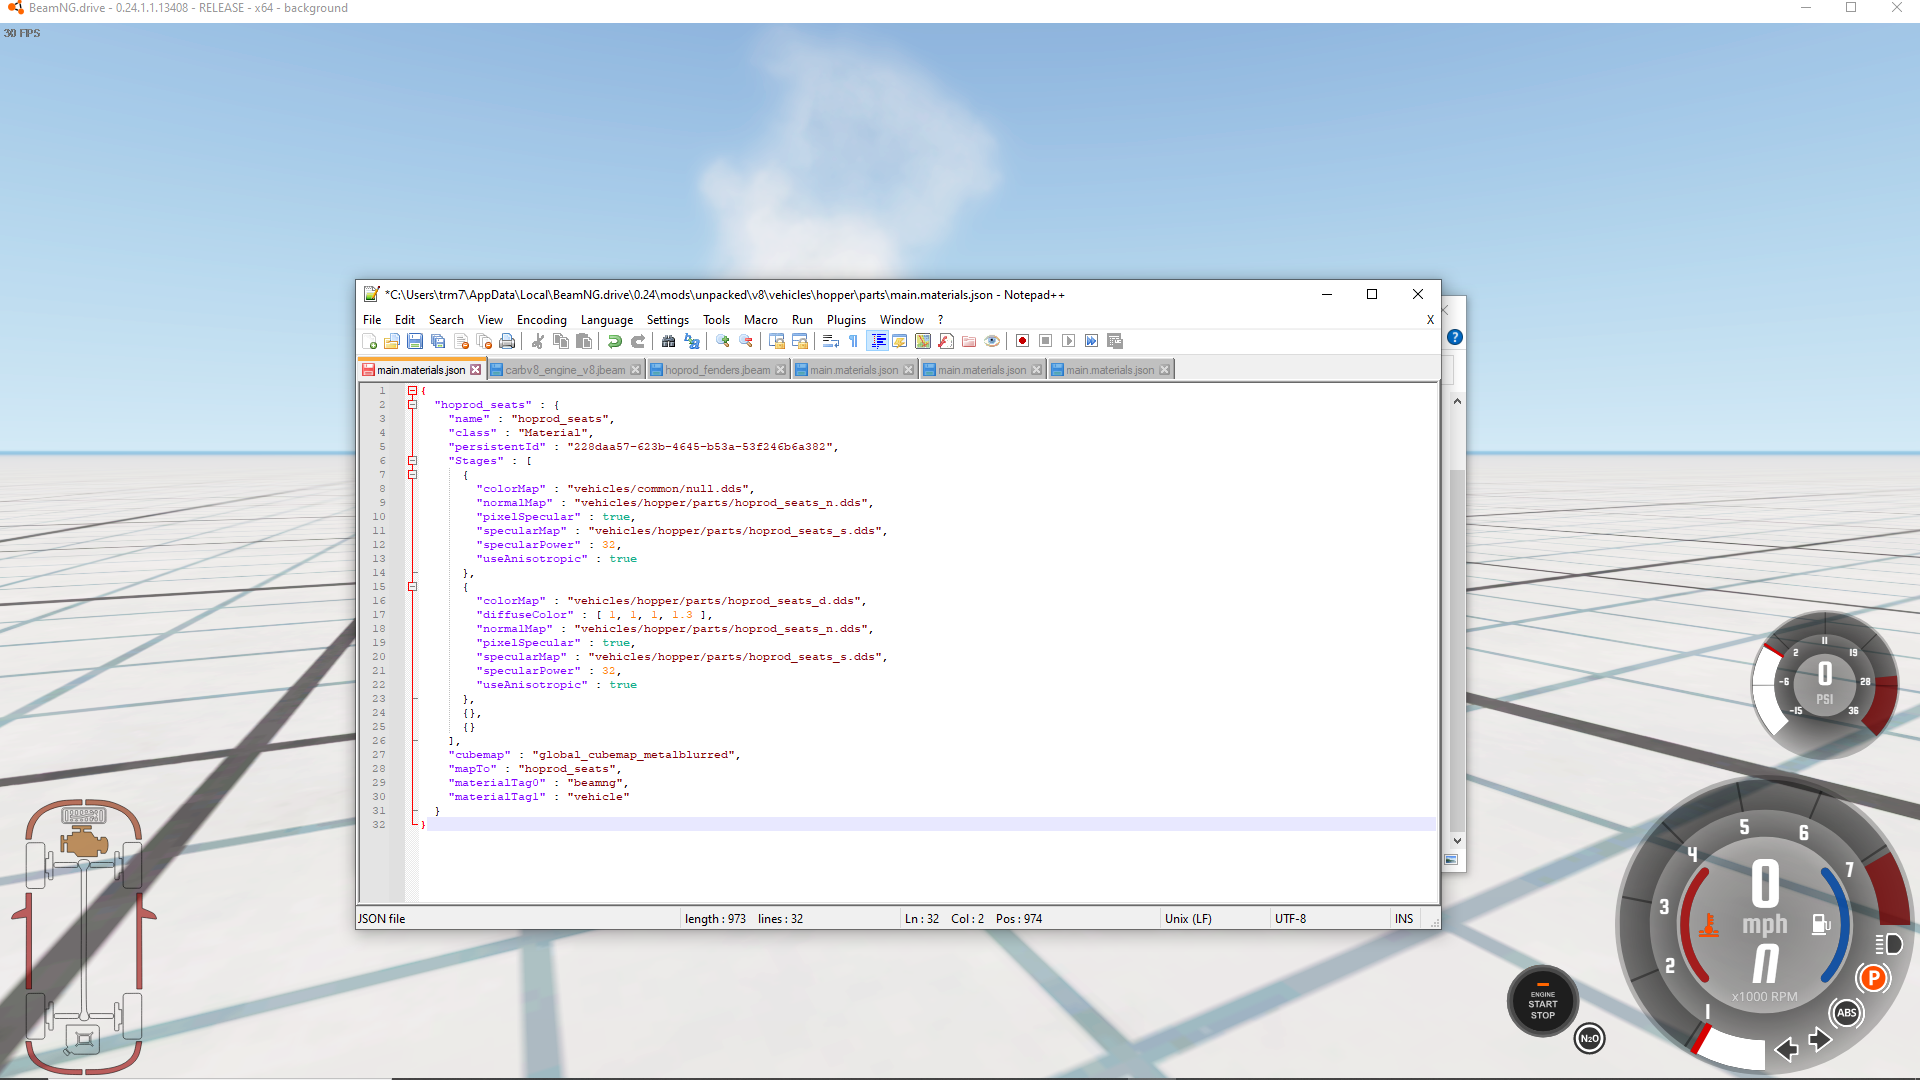Open the Search menu
The width and height of the screenshot is (1920, 1080).
(446, 320)
